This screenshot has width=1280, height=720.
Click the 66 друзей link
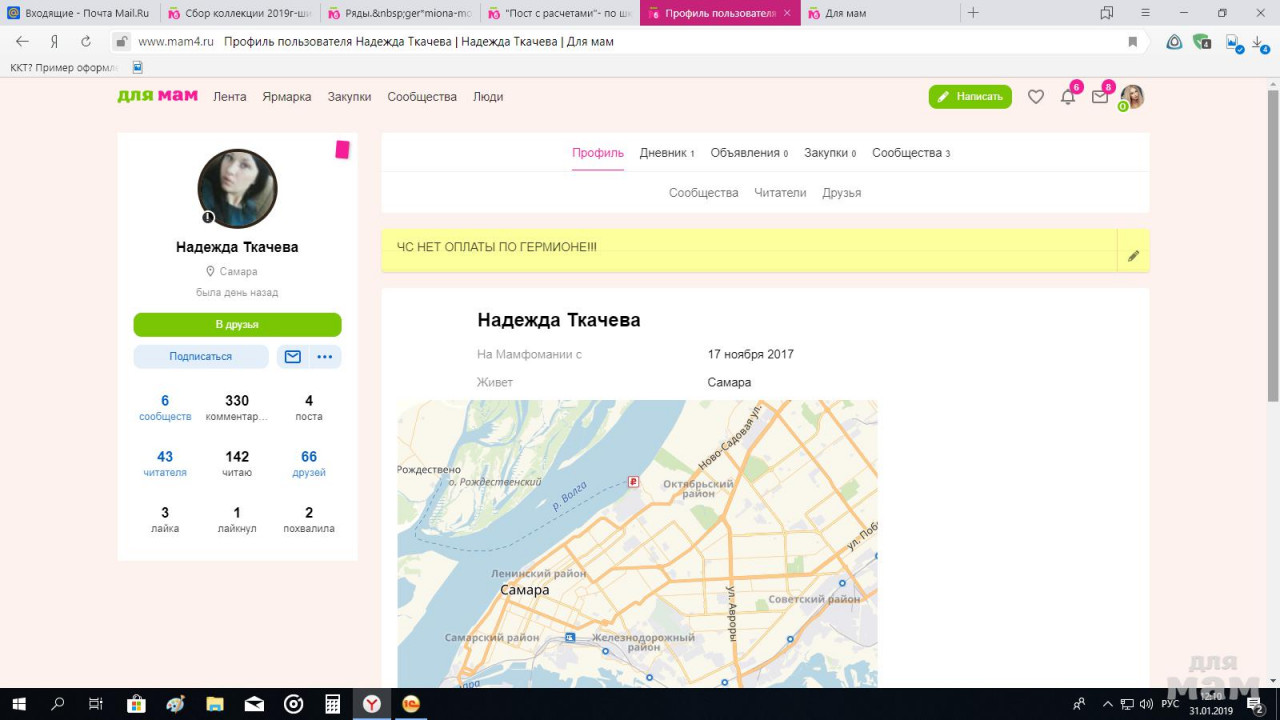(309, 463)
